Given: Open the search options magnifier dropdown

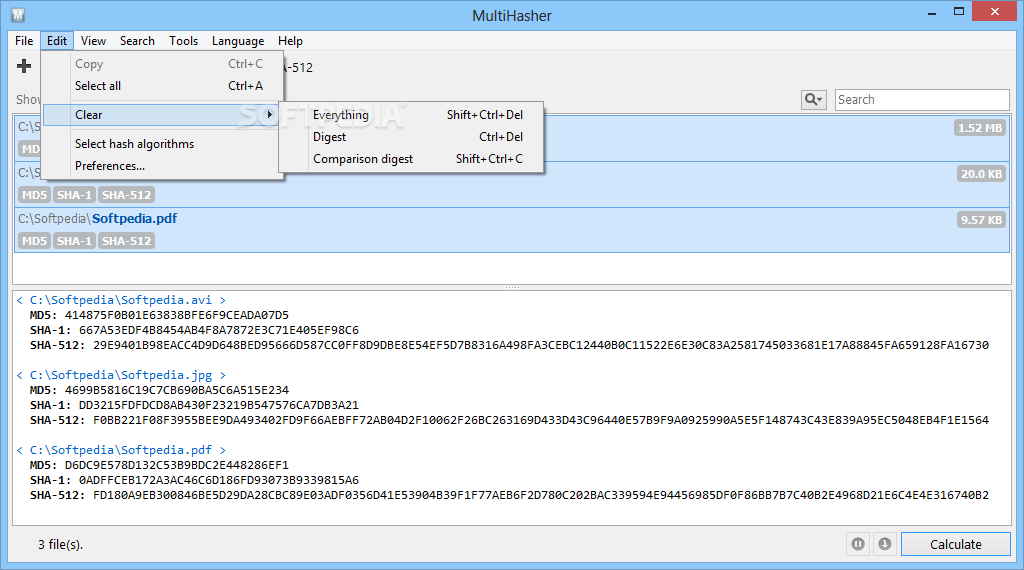Looking at the screenshot, I should [x=814, y=99].
